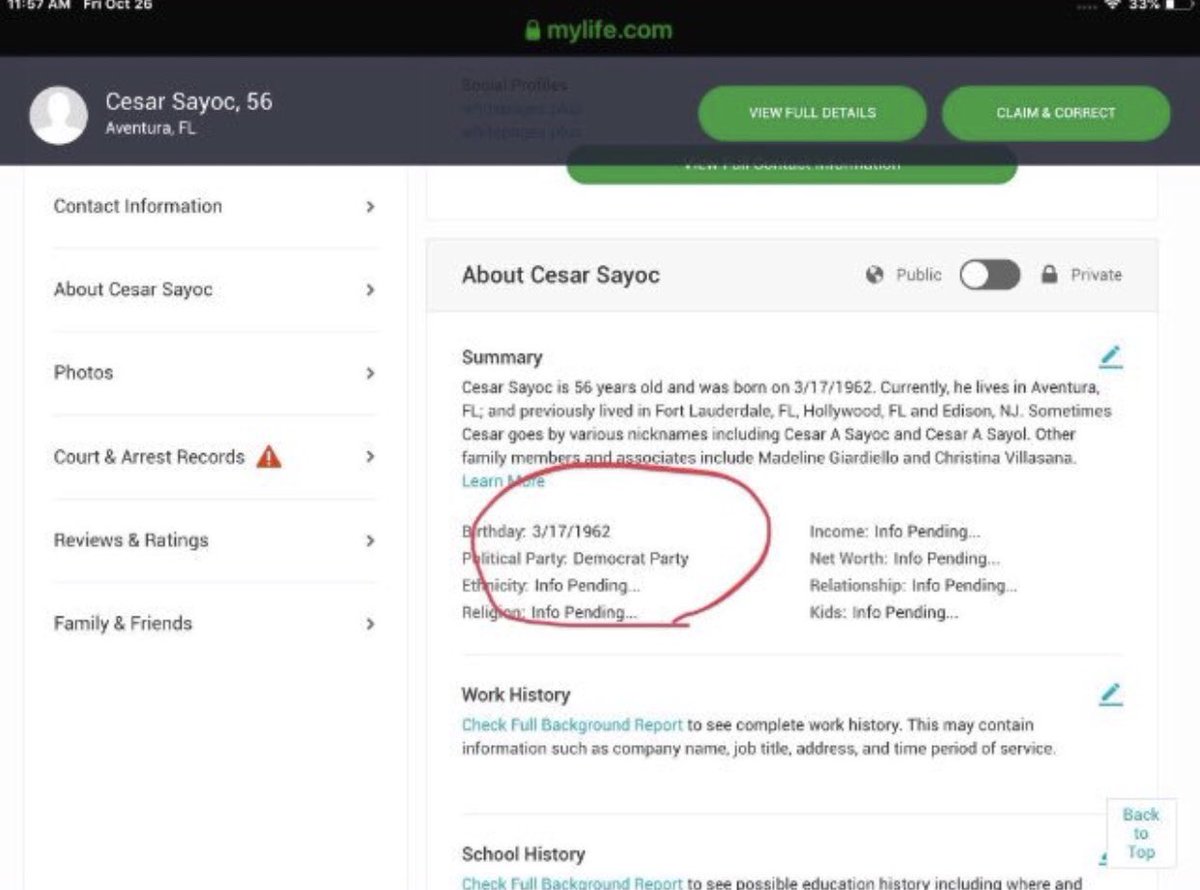Click the Back to Top button
This screenshot has width=1200, height=890.
(x=1141, y=834)
